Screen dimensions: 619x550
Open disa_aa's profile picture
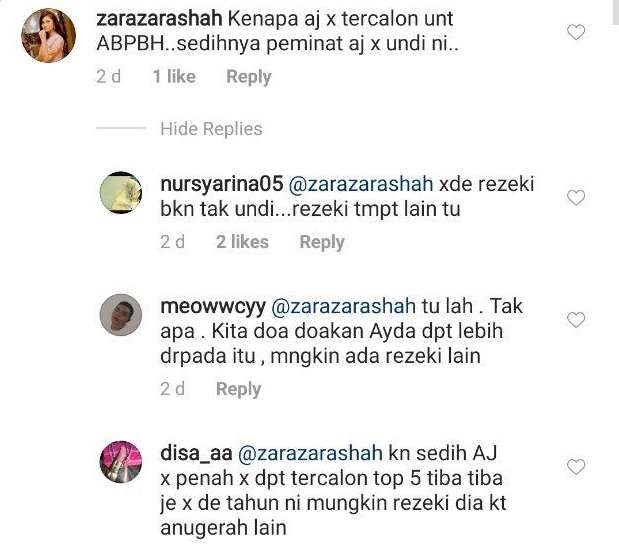click(x=121, y=462)
